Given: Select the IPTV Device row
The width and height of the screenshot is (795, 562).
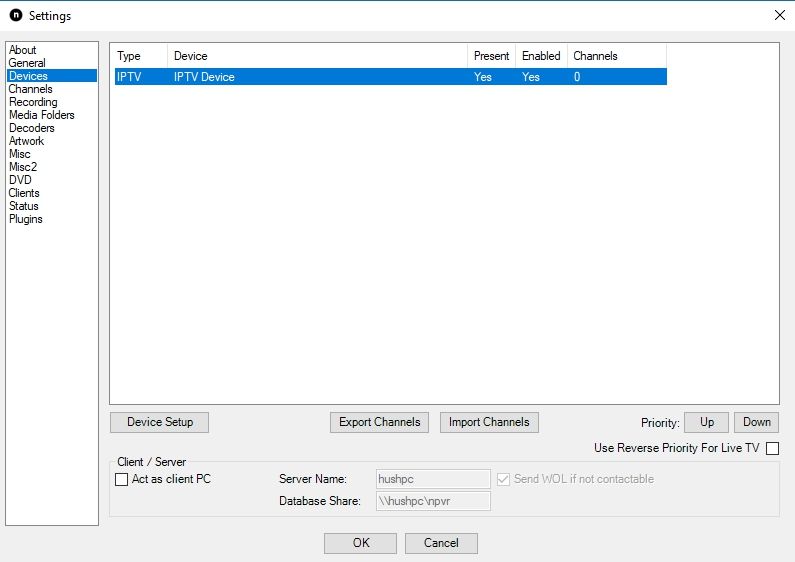Looking at the screenshot, I should pyautogui.click(x=390, y=77).
